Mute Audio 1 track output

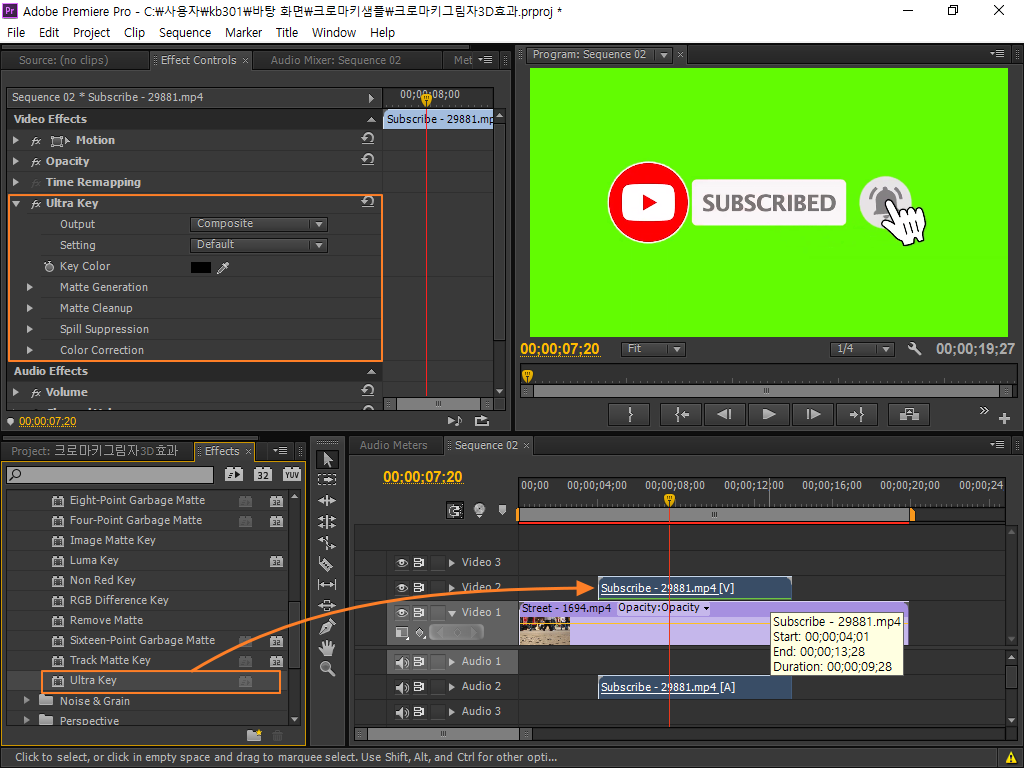click(x=402, y=662)
